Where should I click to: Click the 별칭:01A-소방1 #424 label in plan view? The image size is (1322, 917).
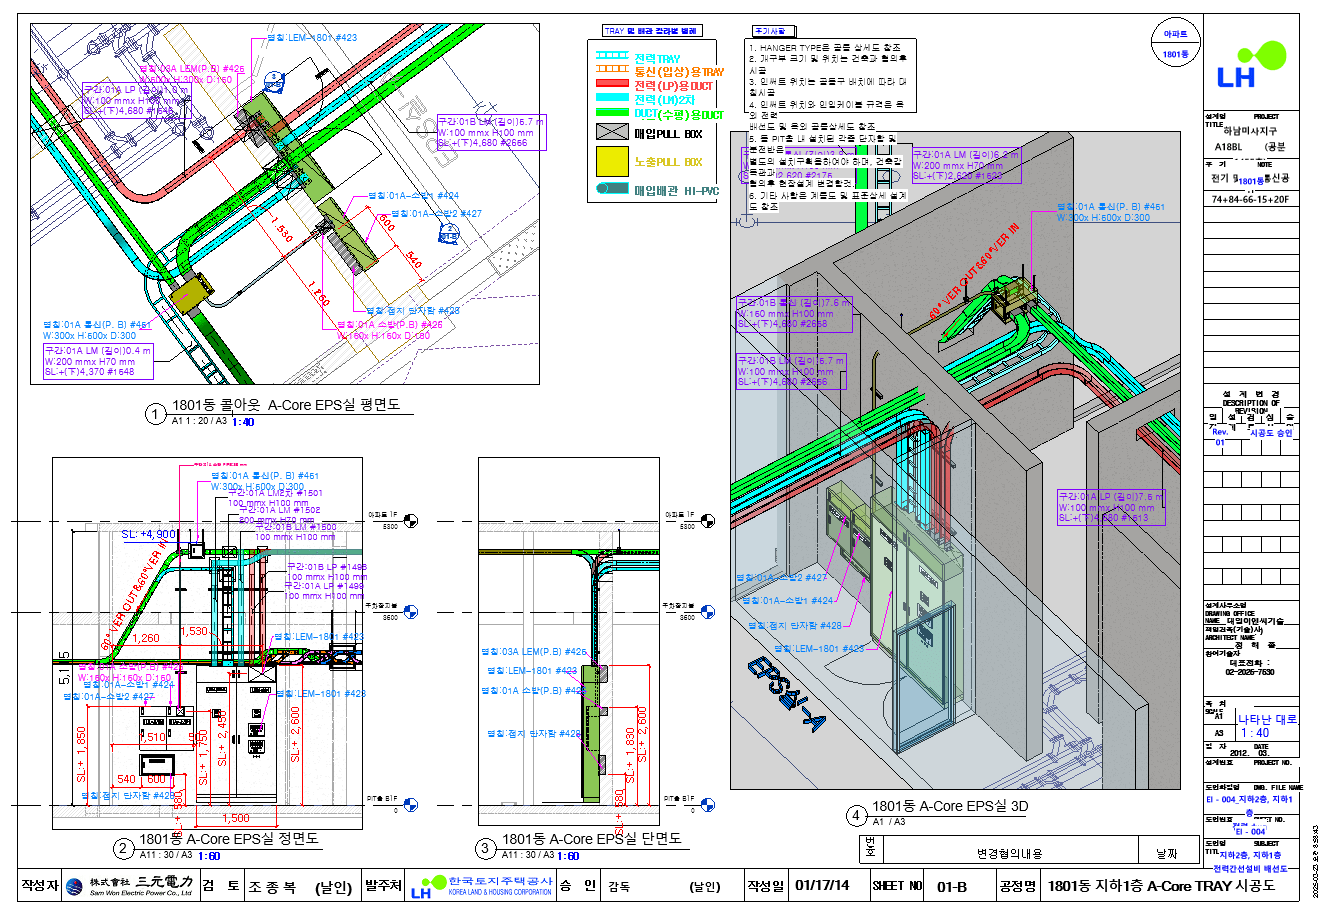pos(414,196)
